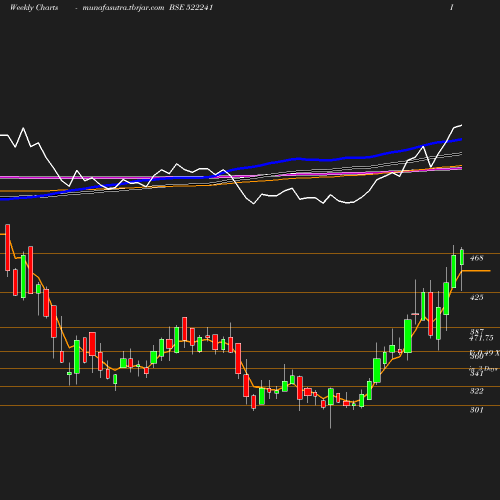Click the 468 price level label

click(476, 258)
